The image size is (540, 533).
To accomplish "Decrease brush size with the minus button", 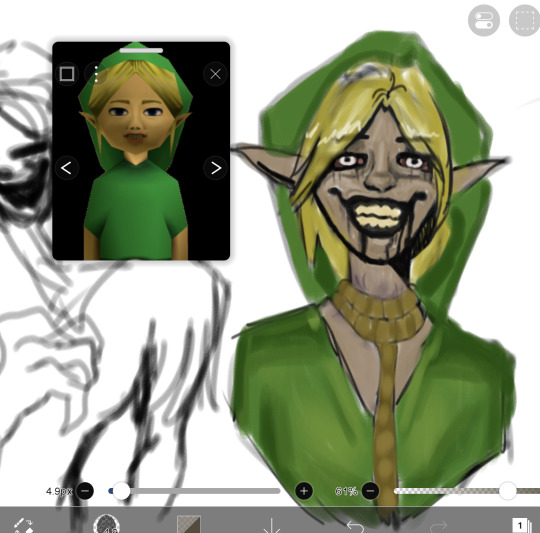I will (x=85, y=491).
